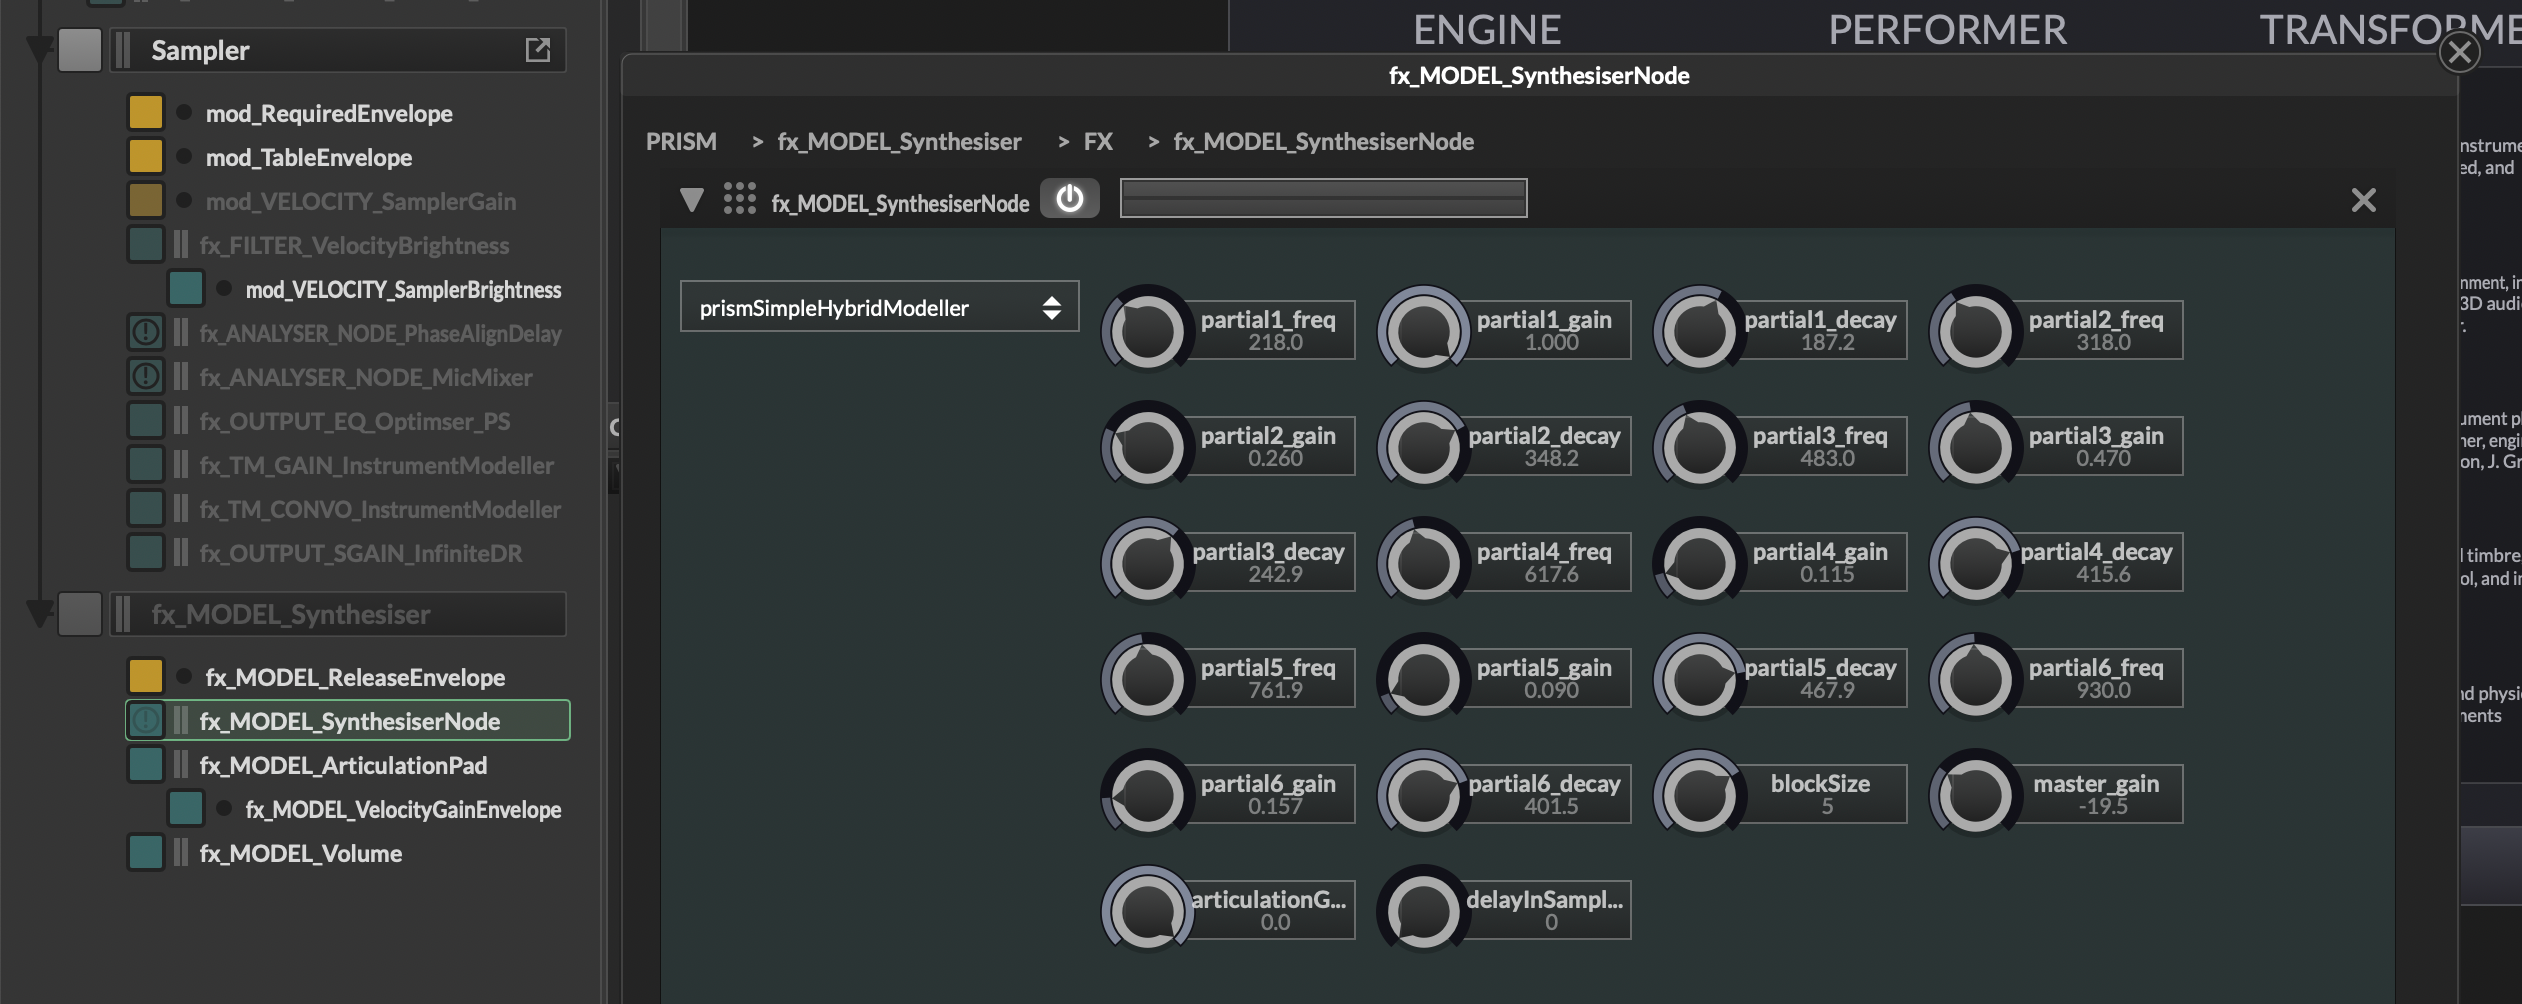Click the master_gain knob
Screen dimensions: 2522x1004
(x=1974, y=794)
